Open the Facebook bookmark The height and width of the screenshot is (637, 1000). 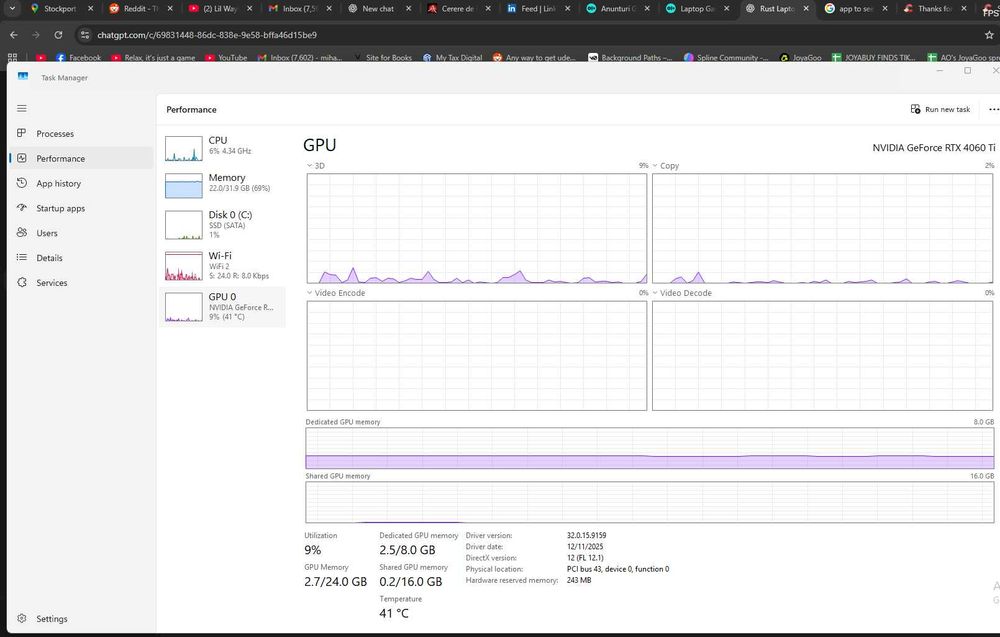78,57
